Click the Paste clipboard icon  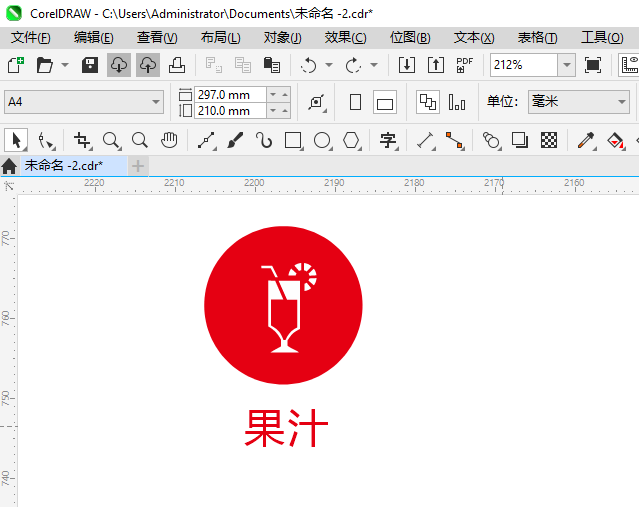click(272, 65)
